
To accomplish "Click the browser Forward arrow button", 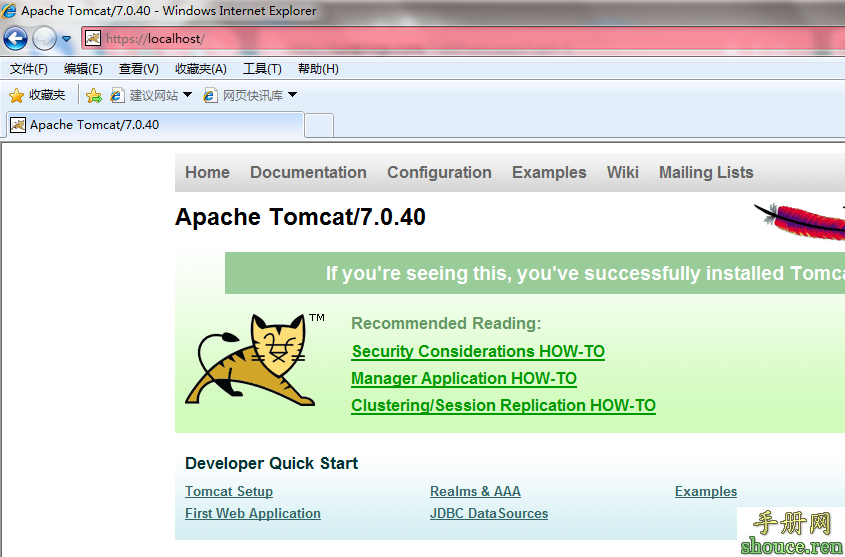I will pos(44,39).
